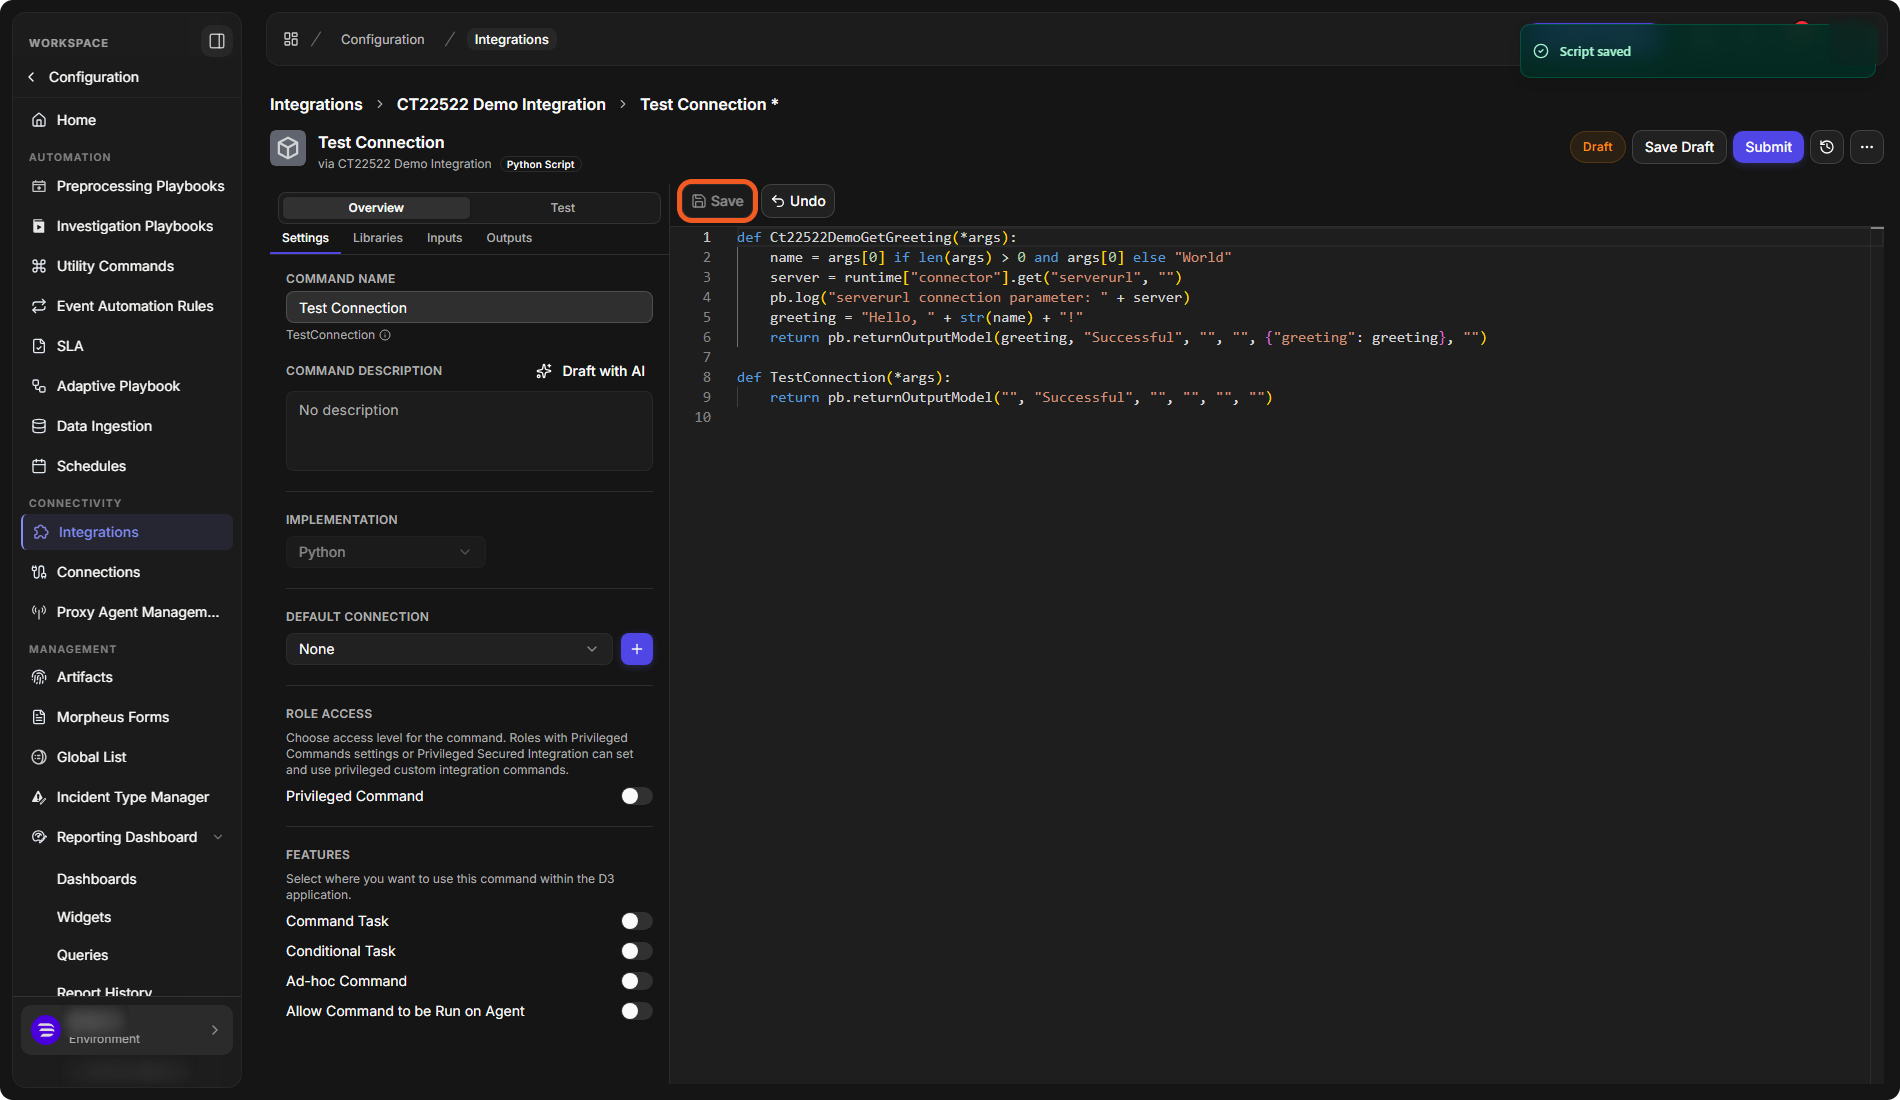This screenshot has height=1100, width=1900.
Task: Click the Test Connection cube icon
Action: click(288, 148)
